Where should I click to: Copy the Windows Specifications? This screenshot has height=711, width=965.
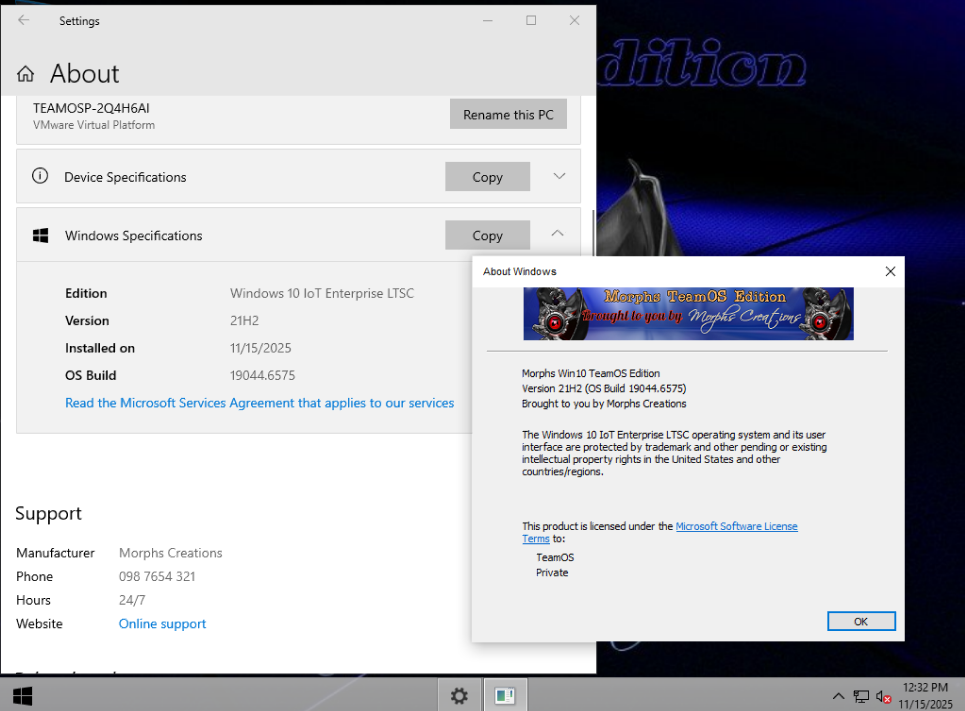487,236
